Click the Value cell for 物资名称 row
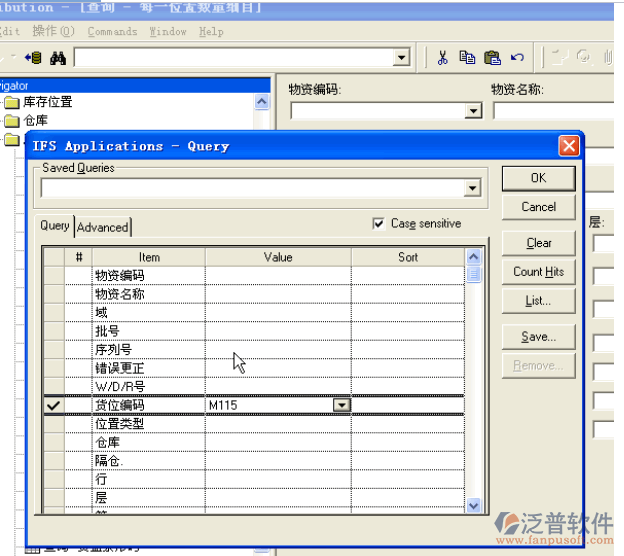624x556 pixels. (278, 294)
